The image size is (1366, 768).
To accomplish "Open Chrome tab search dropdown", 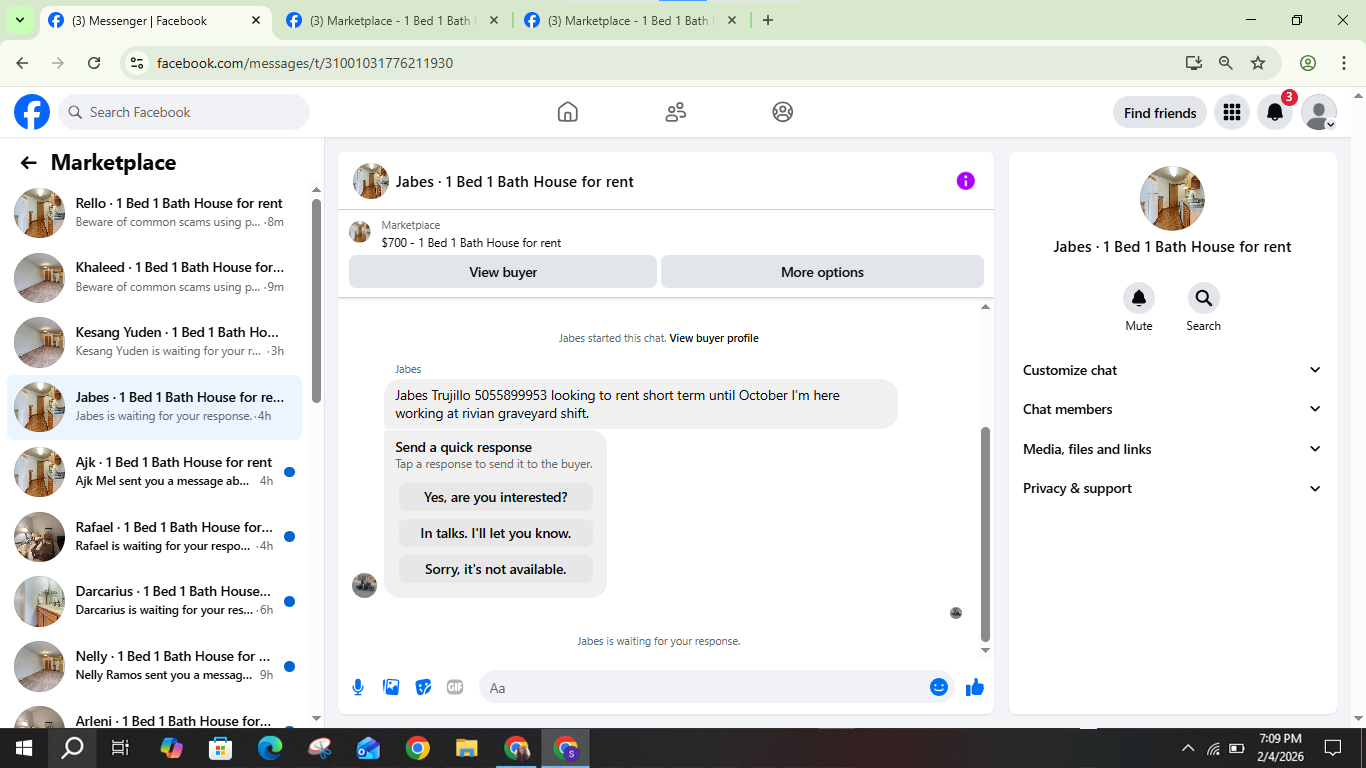I will (x=19, y=20).
